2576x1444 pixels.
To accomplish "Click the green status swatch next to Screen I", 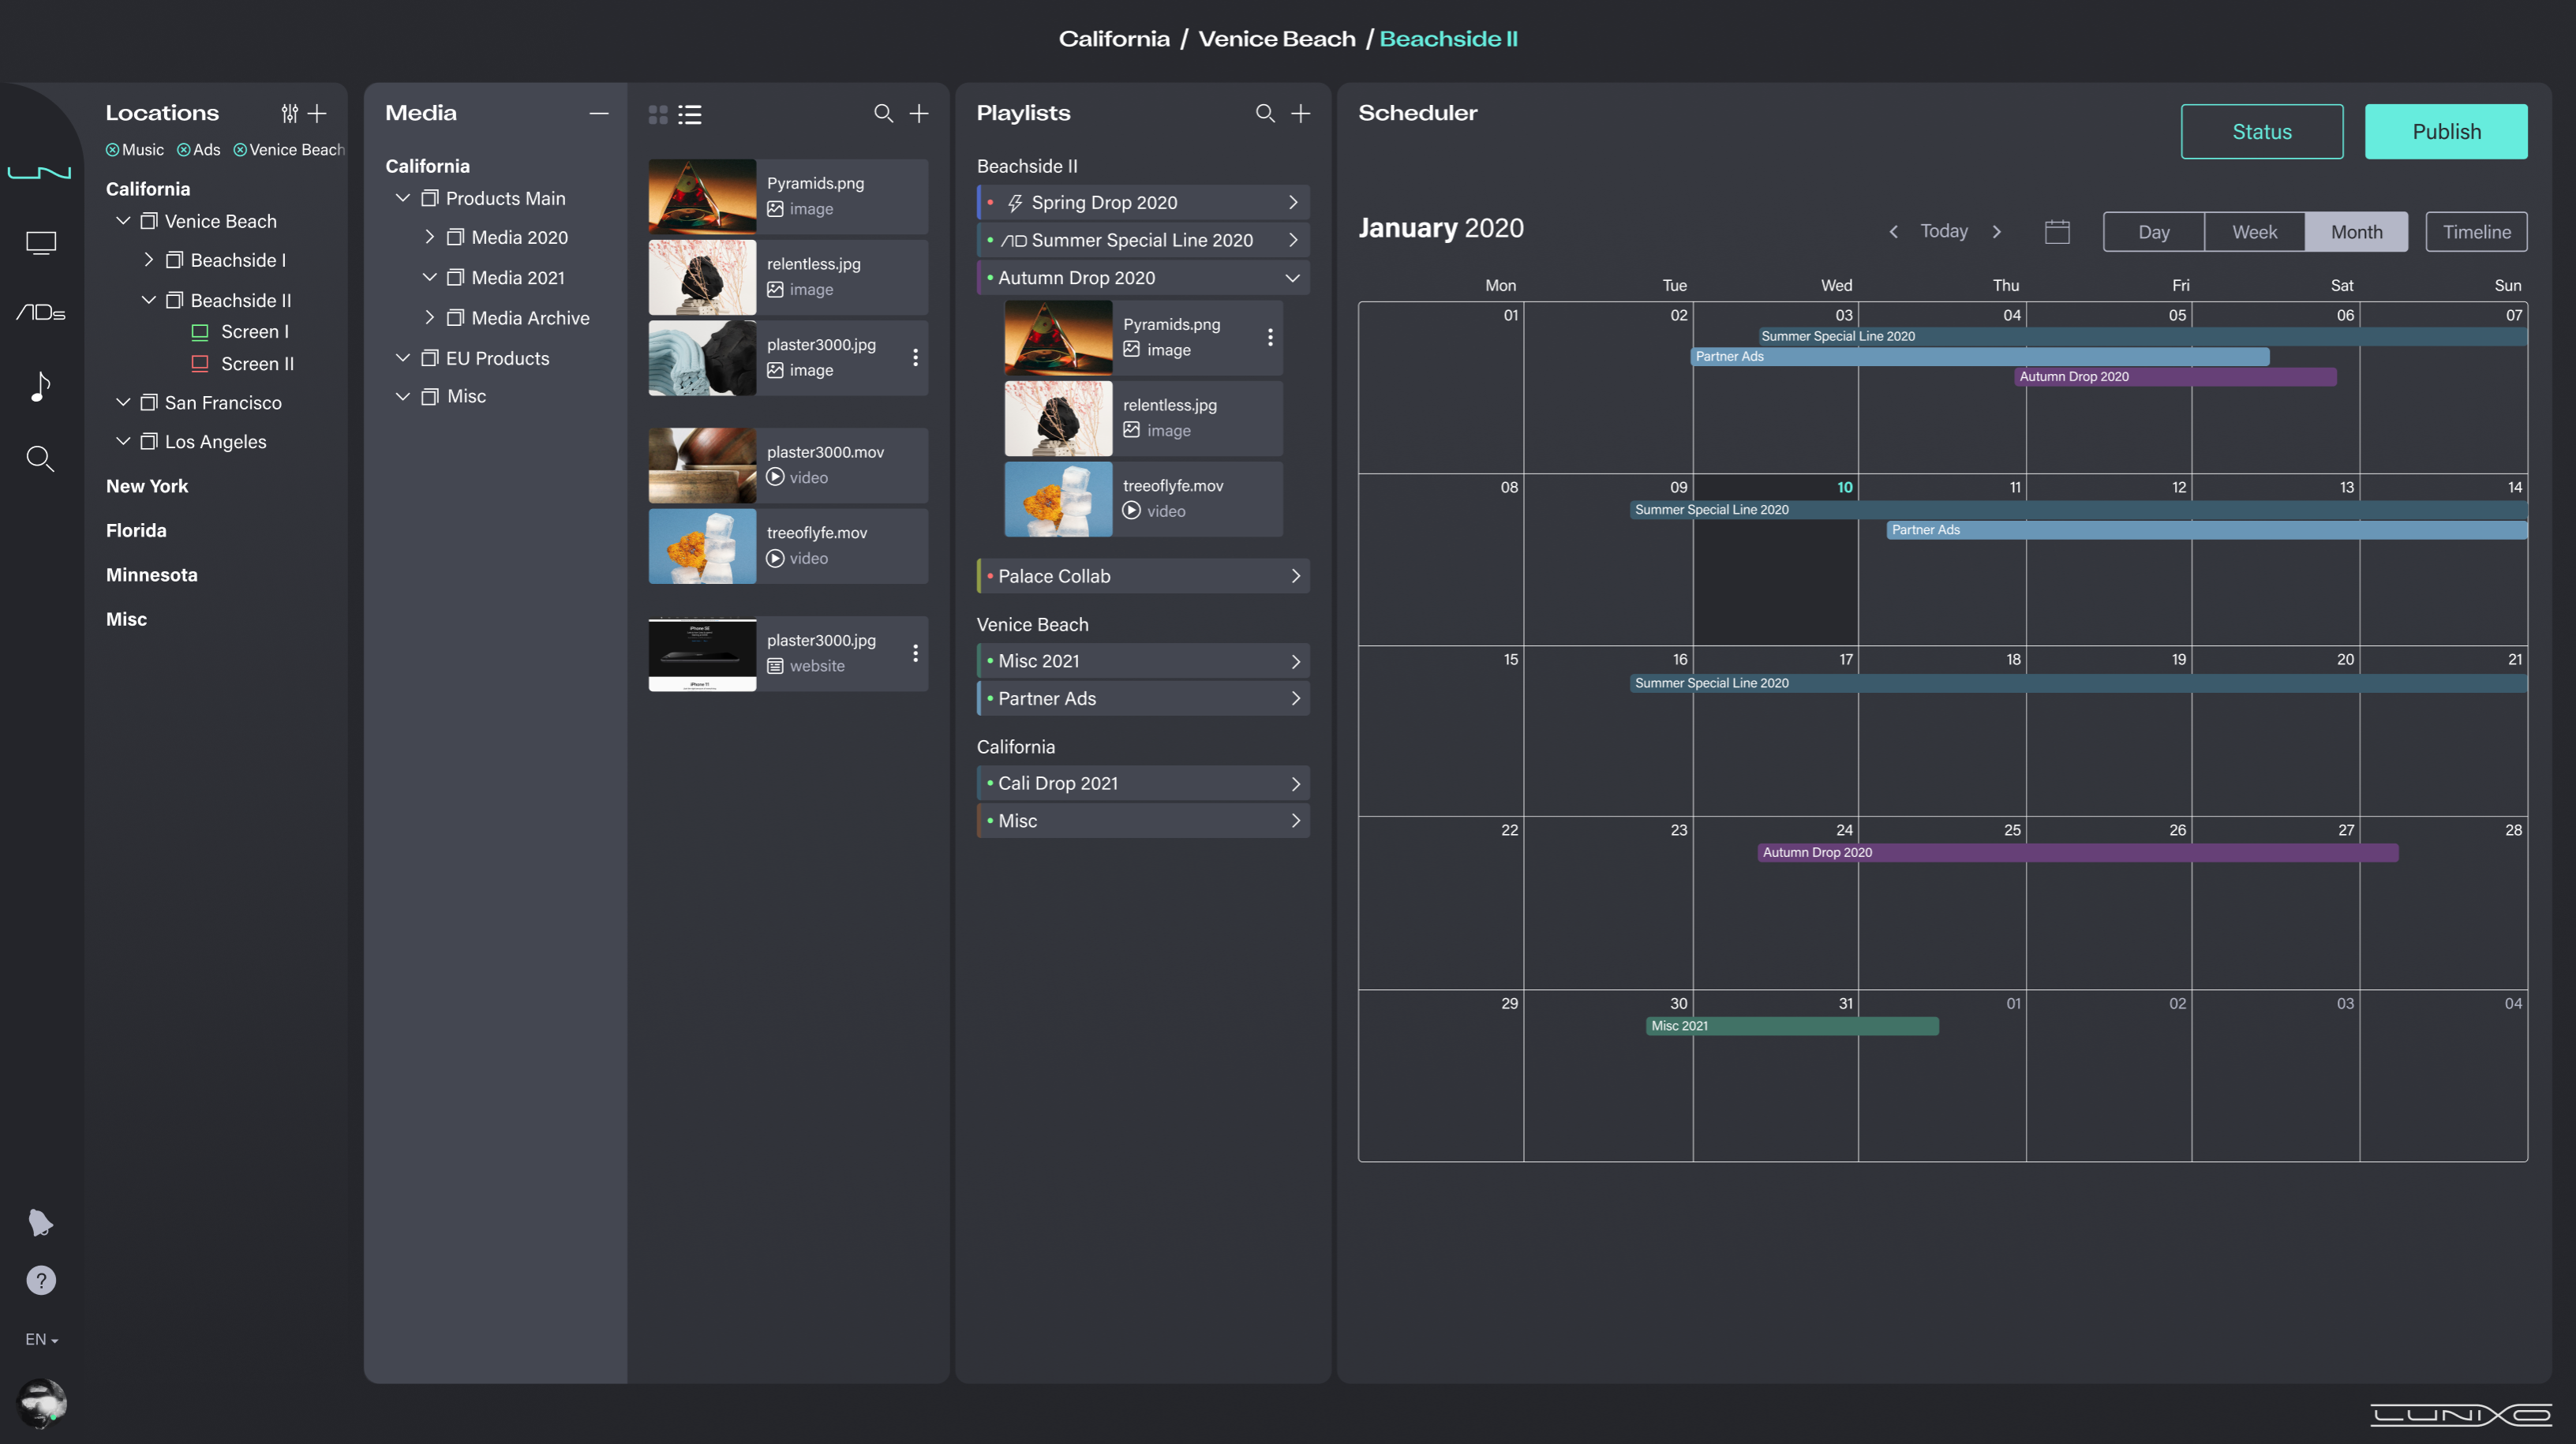I will pyautogui.click(x=200, y=331).
